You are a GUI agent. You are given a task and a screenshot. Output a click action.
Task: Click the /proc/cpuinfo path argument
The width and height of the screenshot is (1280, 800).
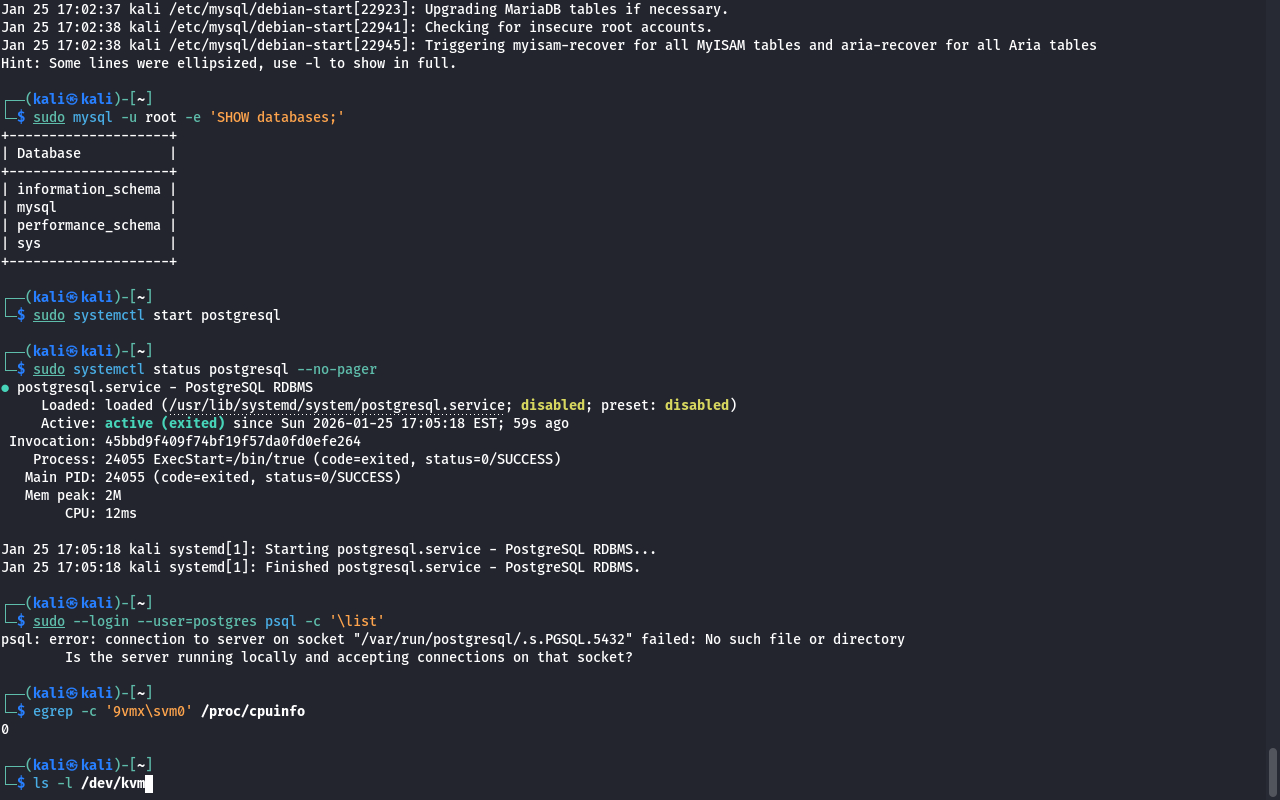click(x=253, y=711)
